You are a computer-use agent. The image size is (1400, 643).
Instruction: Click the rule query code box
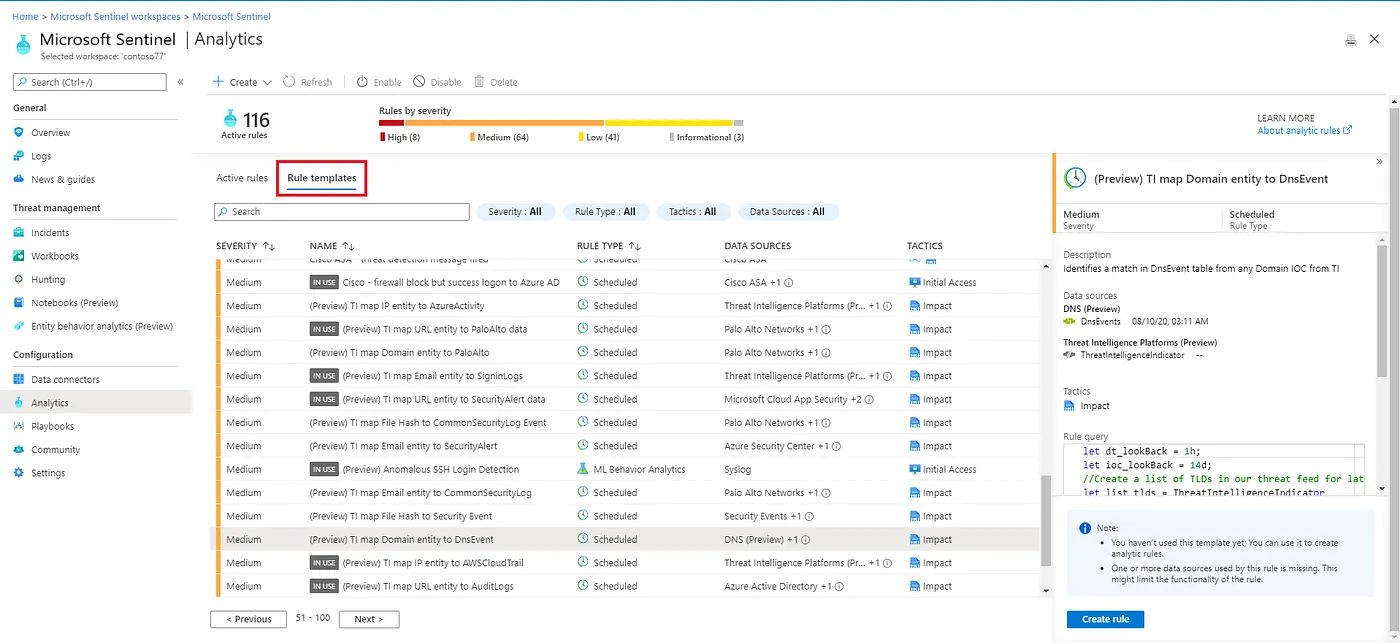pyautogui.click(x=1214, y=472)
